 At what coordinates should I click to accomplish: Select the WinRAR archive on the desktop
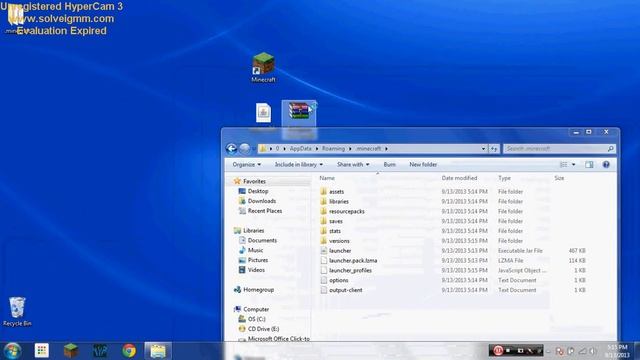[300, 112]
